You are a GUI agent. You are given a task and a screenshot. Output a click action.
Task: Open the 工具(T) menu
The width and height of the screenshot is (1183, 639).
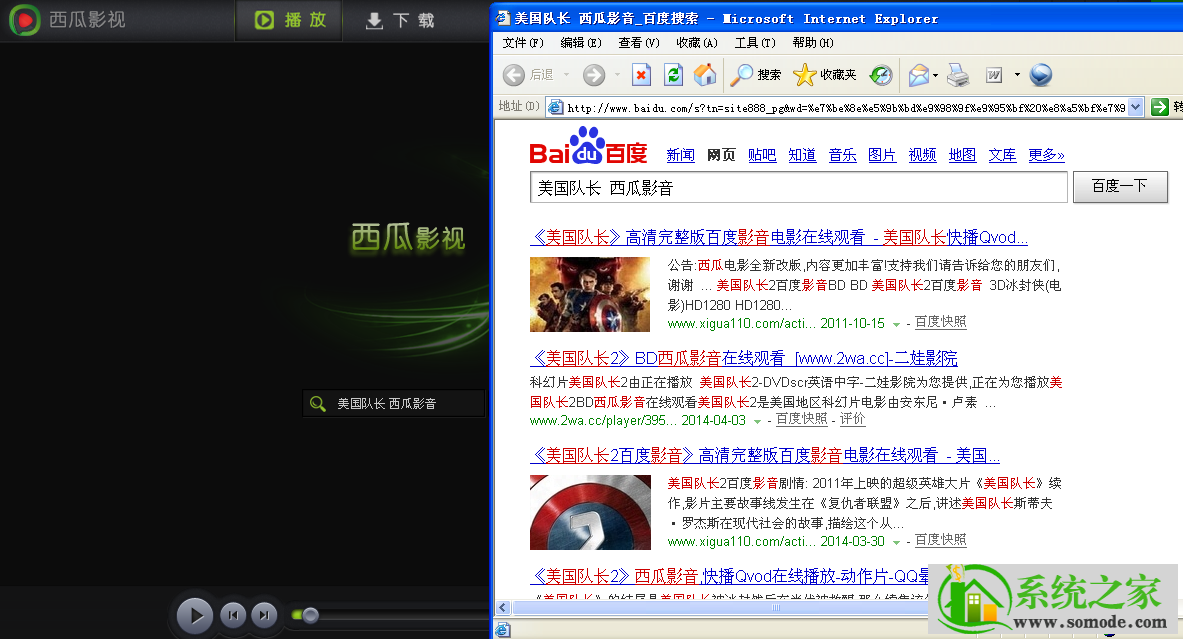point(755,43)
